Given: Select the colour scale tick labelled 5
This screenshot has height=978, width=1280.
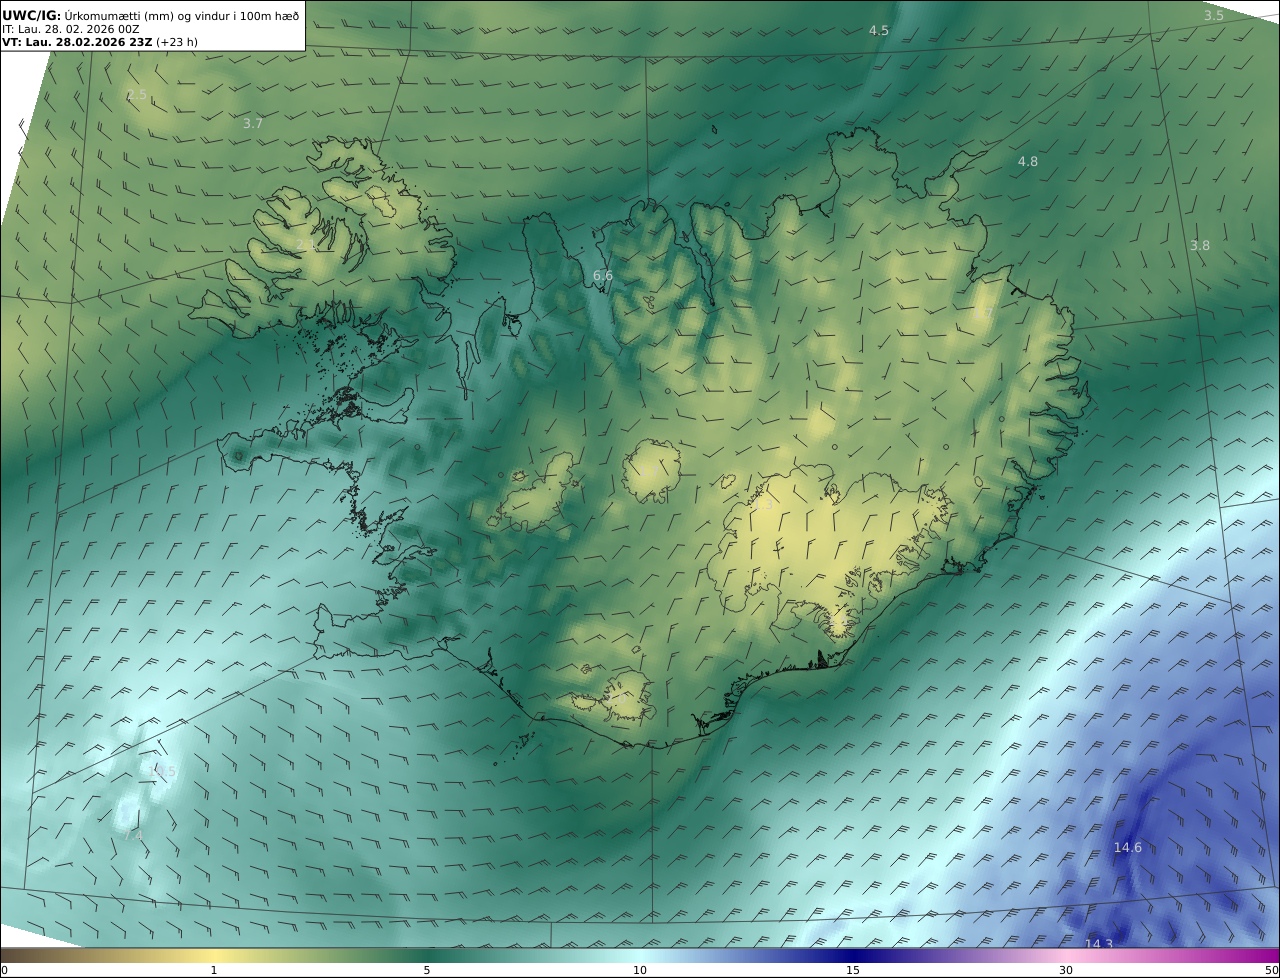Looking at the screenshot, I should point(427,970).
